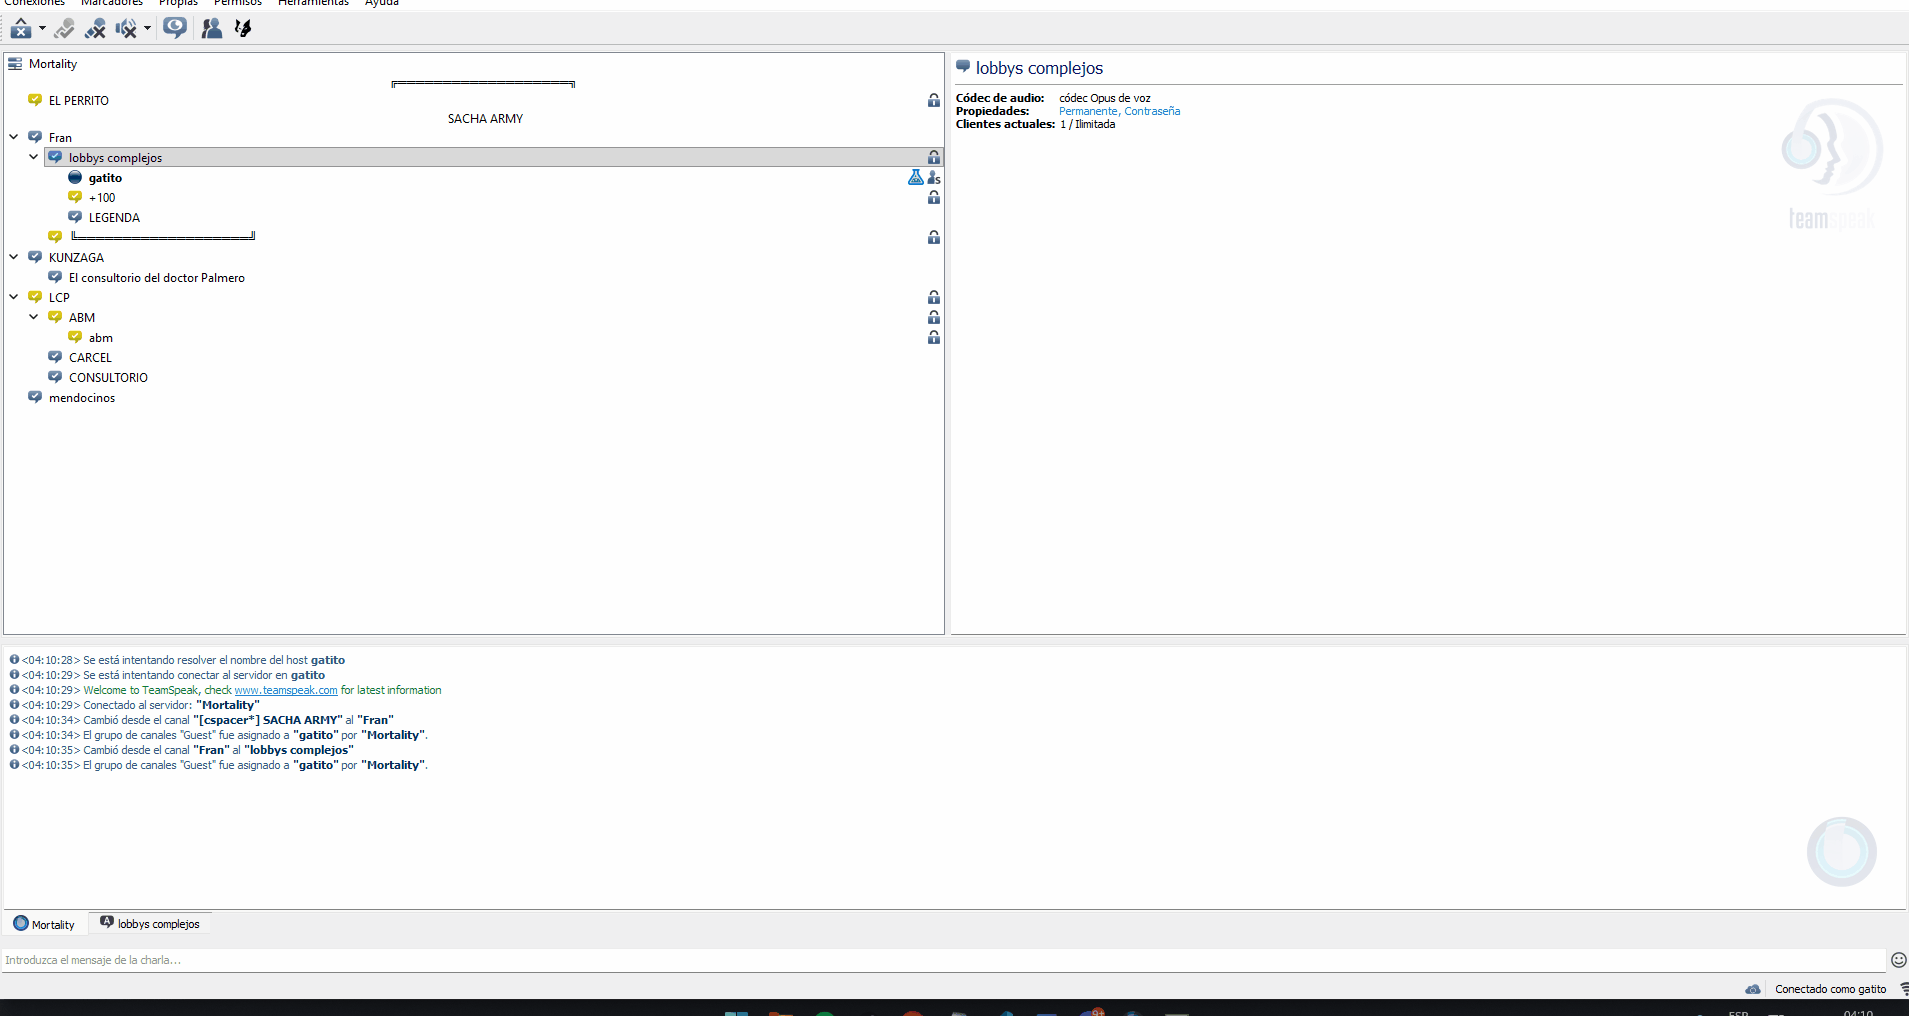Switch to the Mortality tab
This screenshot has height=1016, width=1909.
click(x=44, y=923)
